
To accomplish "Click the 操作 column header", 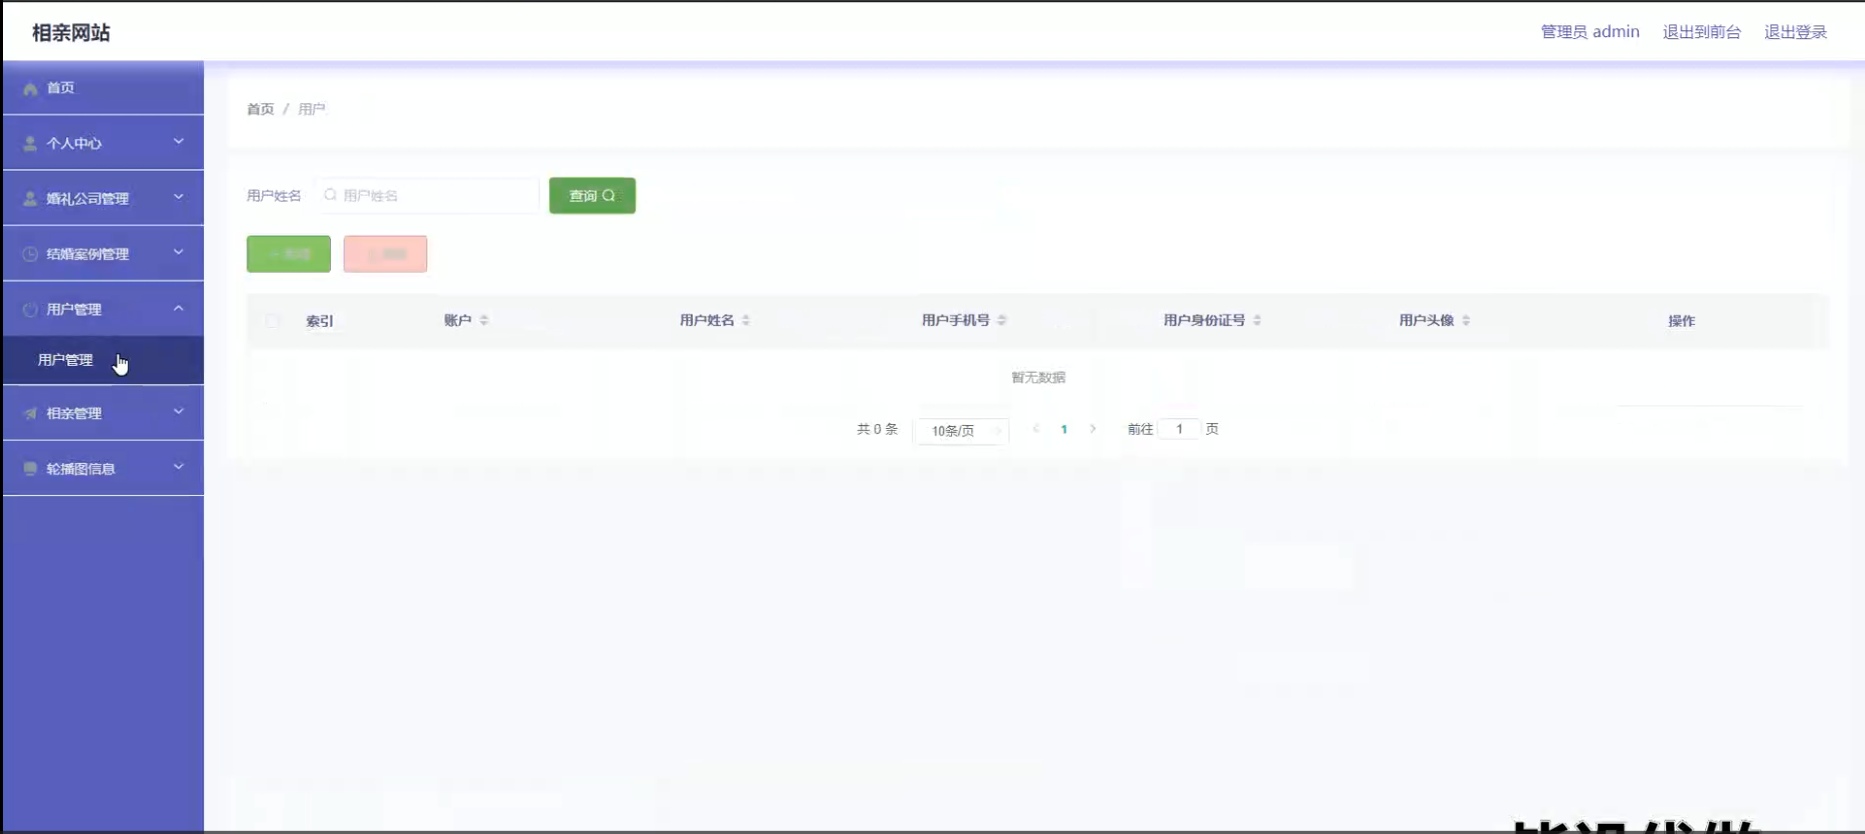I will pyautogui.click(x=1681, y=321).
